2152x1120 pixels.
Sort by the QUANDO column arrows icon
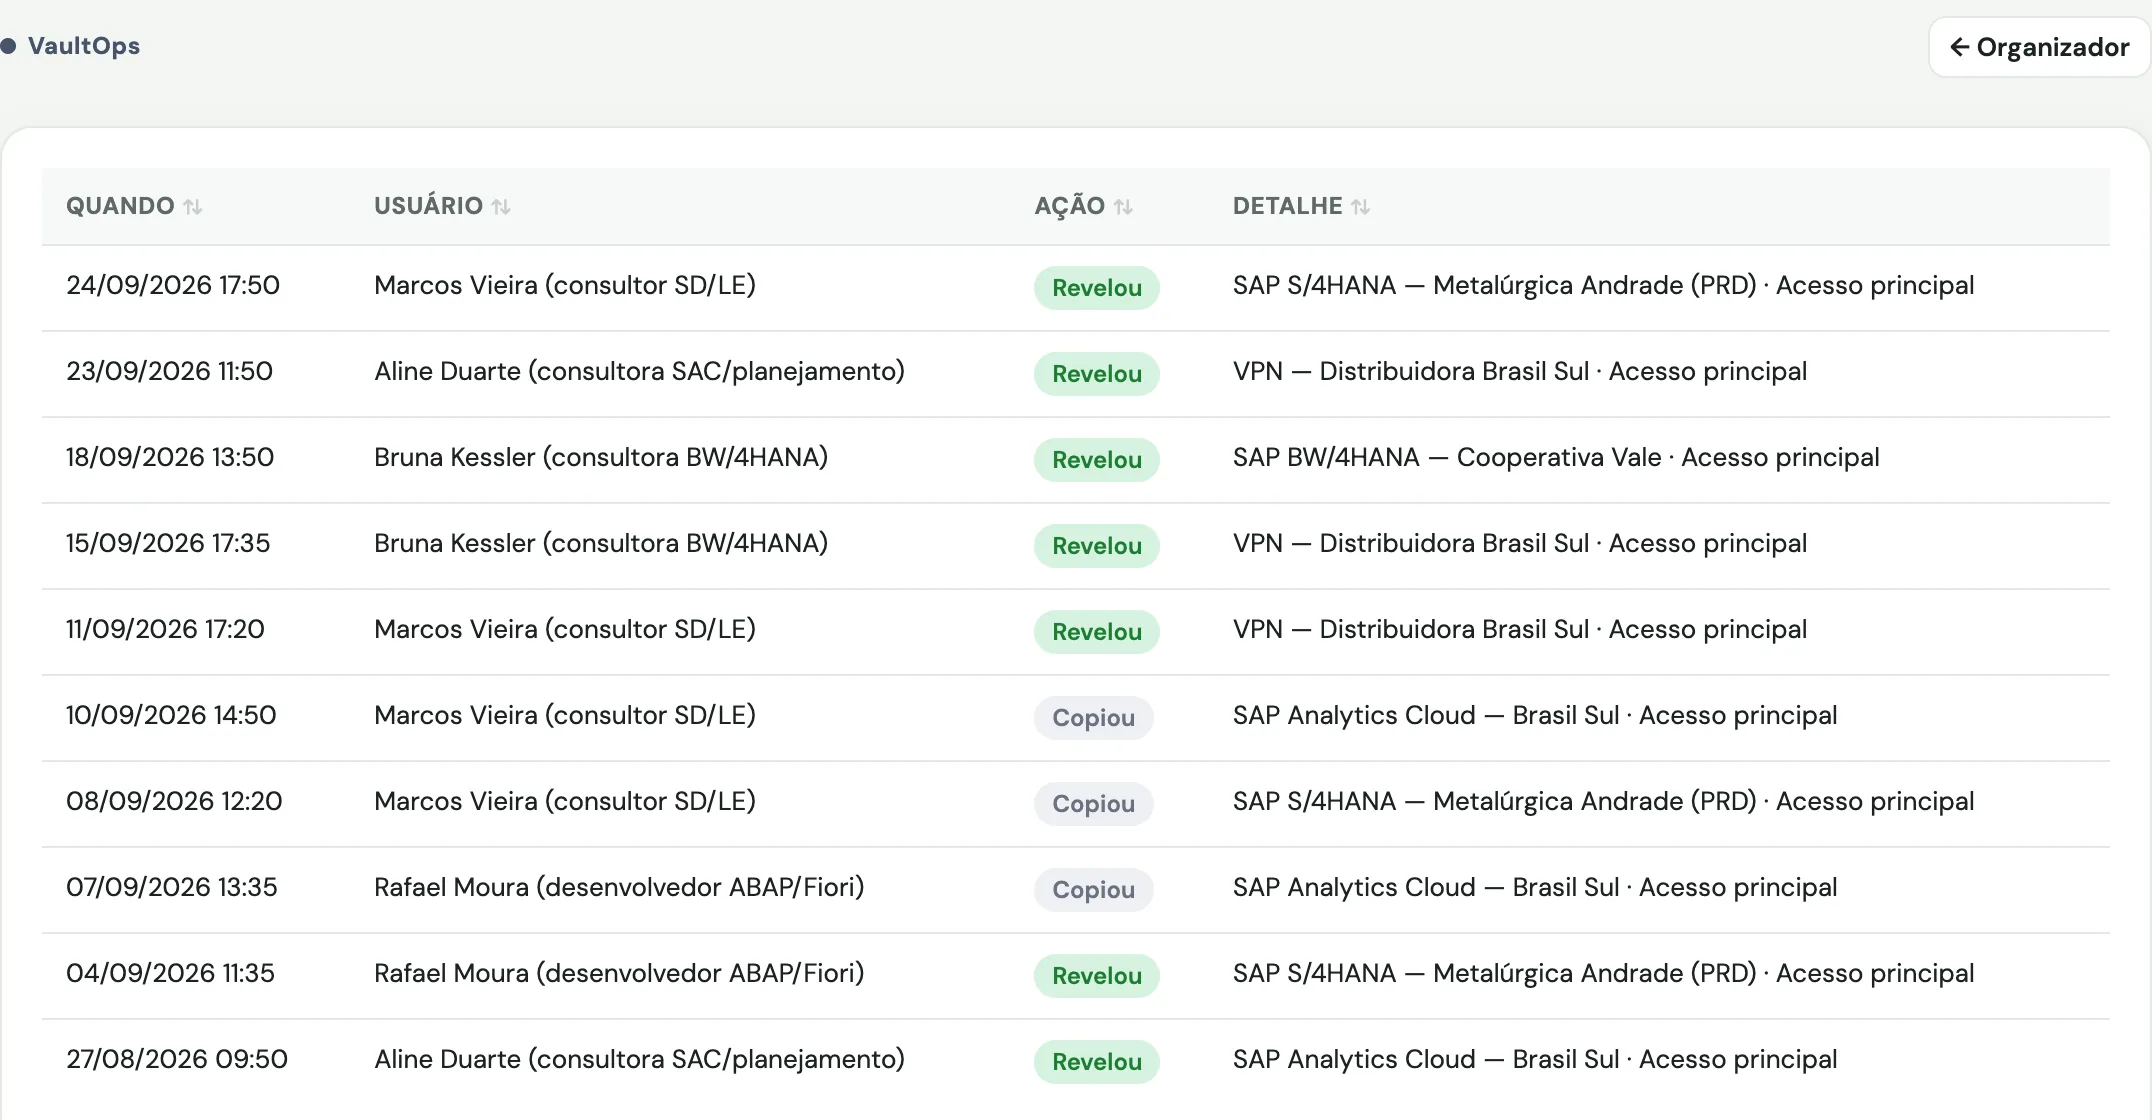(x=193, y=207)
